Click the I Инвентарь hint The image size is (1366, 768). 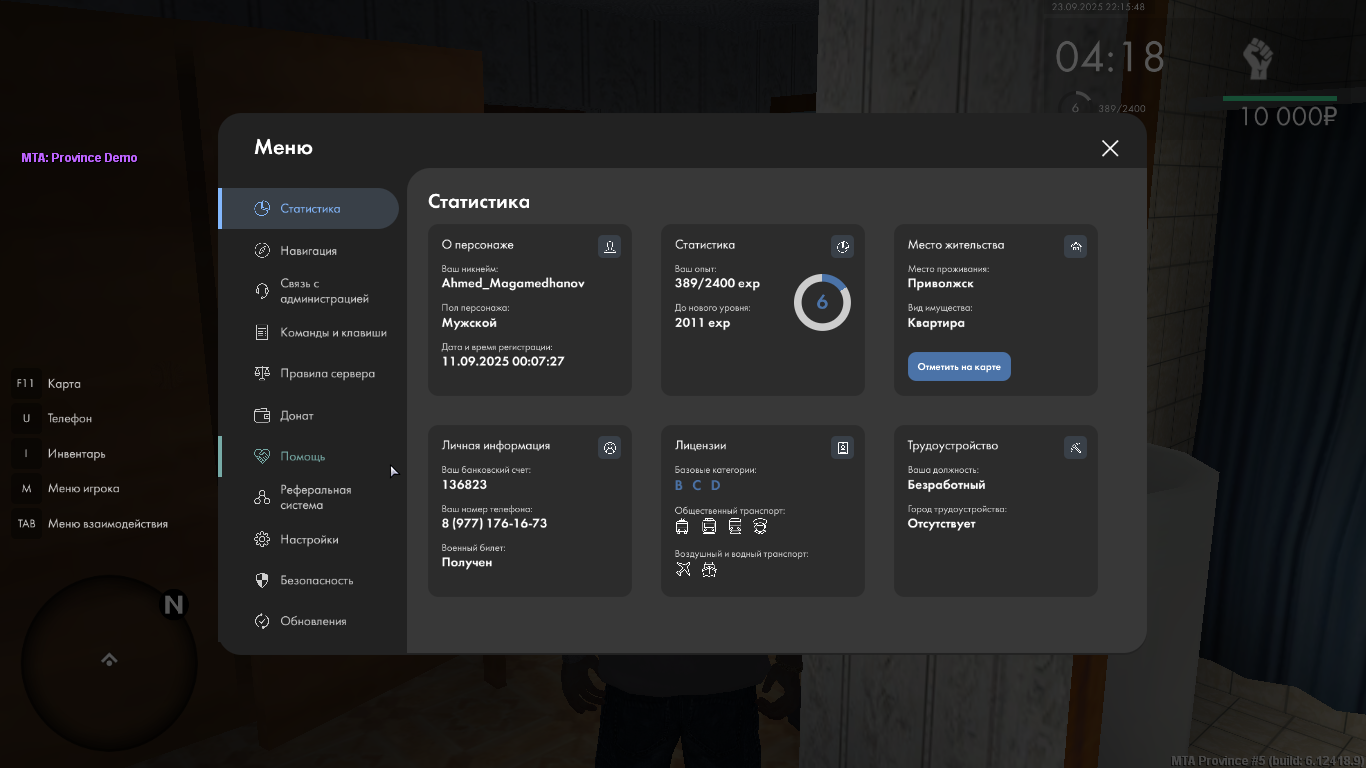59,453
